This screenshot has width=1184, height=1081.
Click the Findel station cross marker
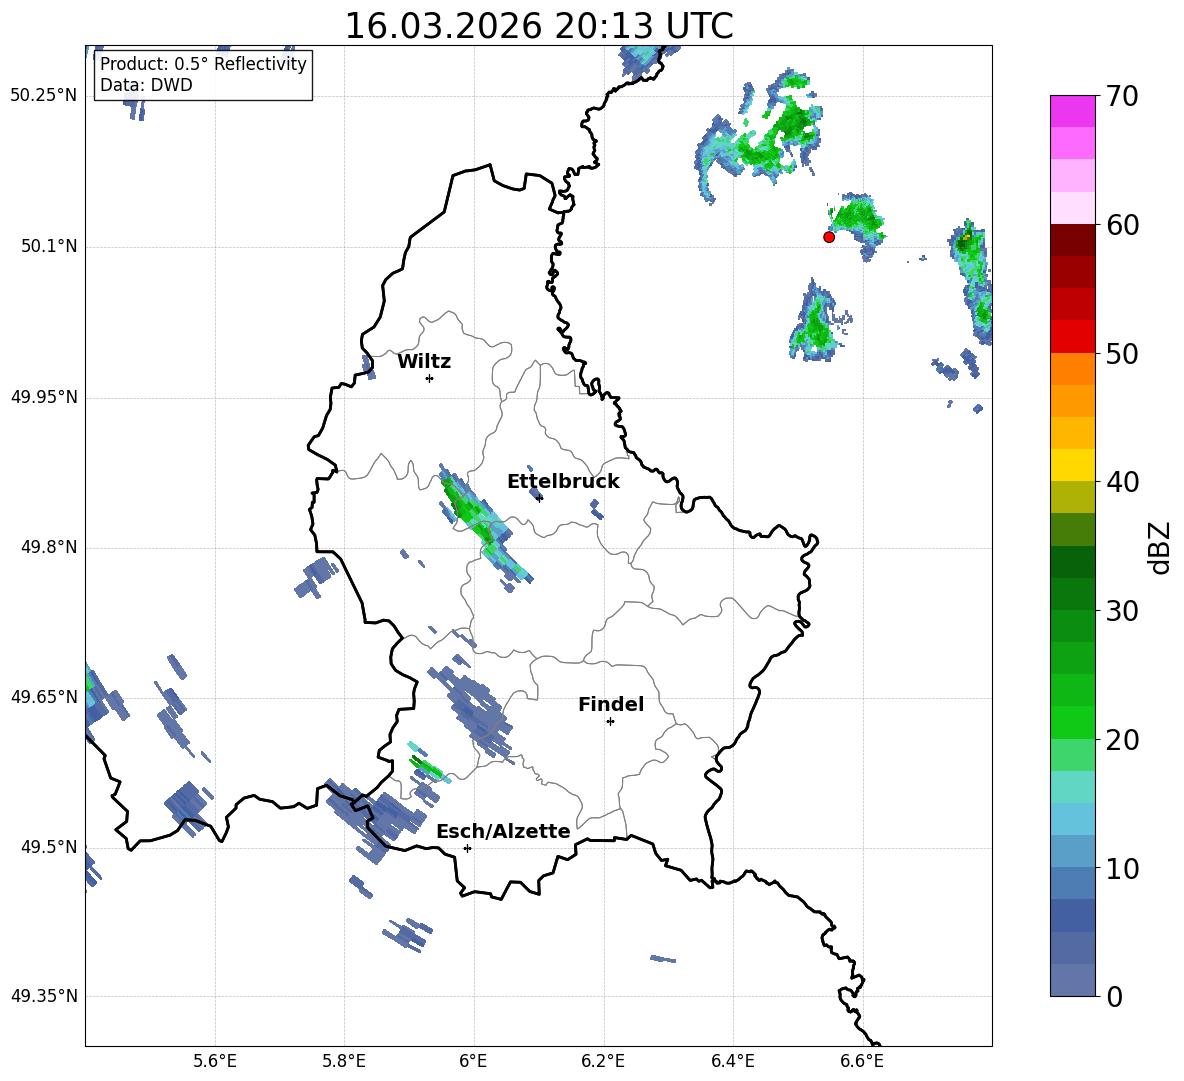pyautogui.click(x=610, y=722)
